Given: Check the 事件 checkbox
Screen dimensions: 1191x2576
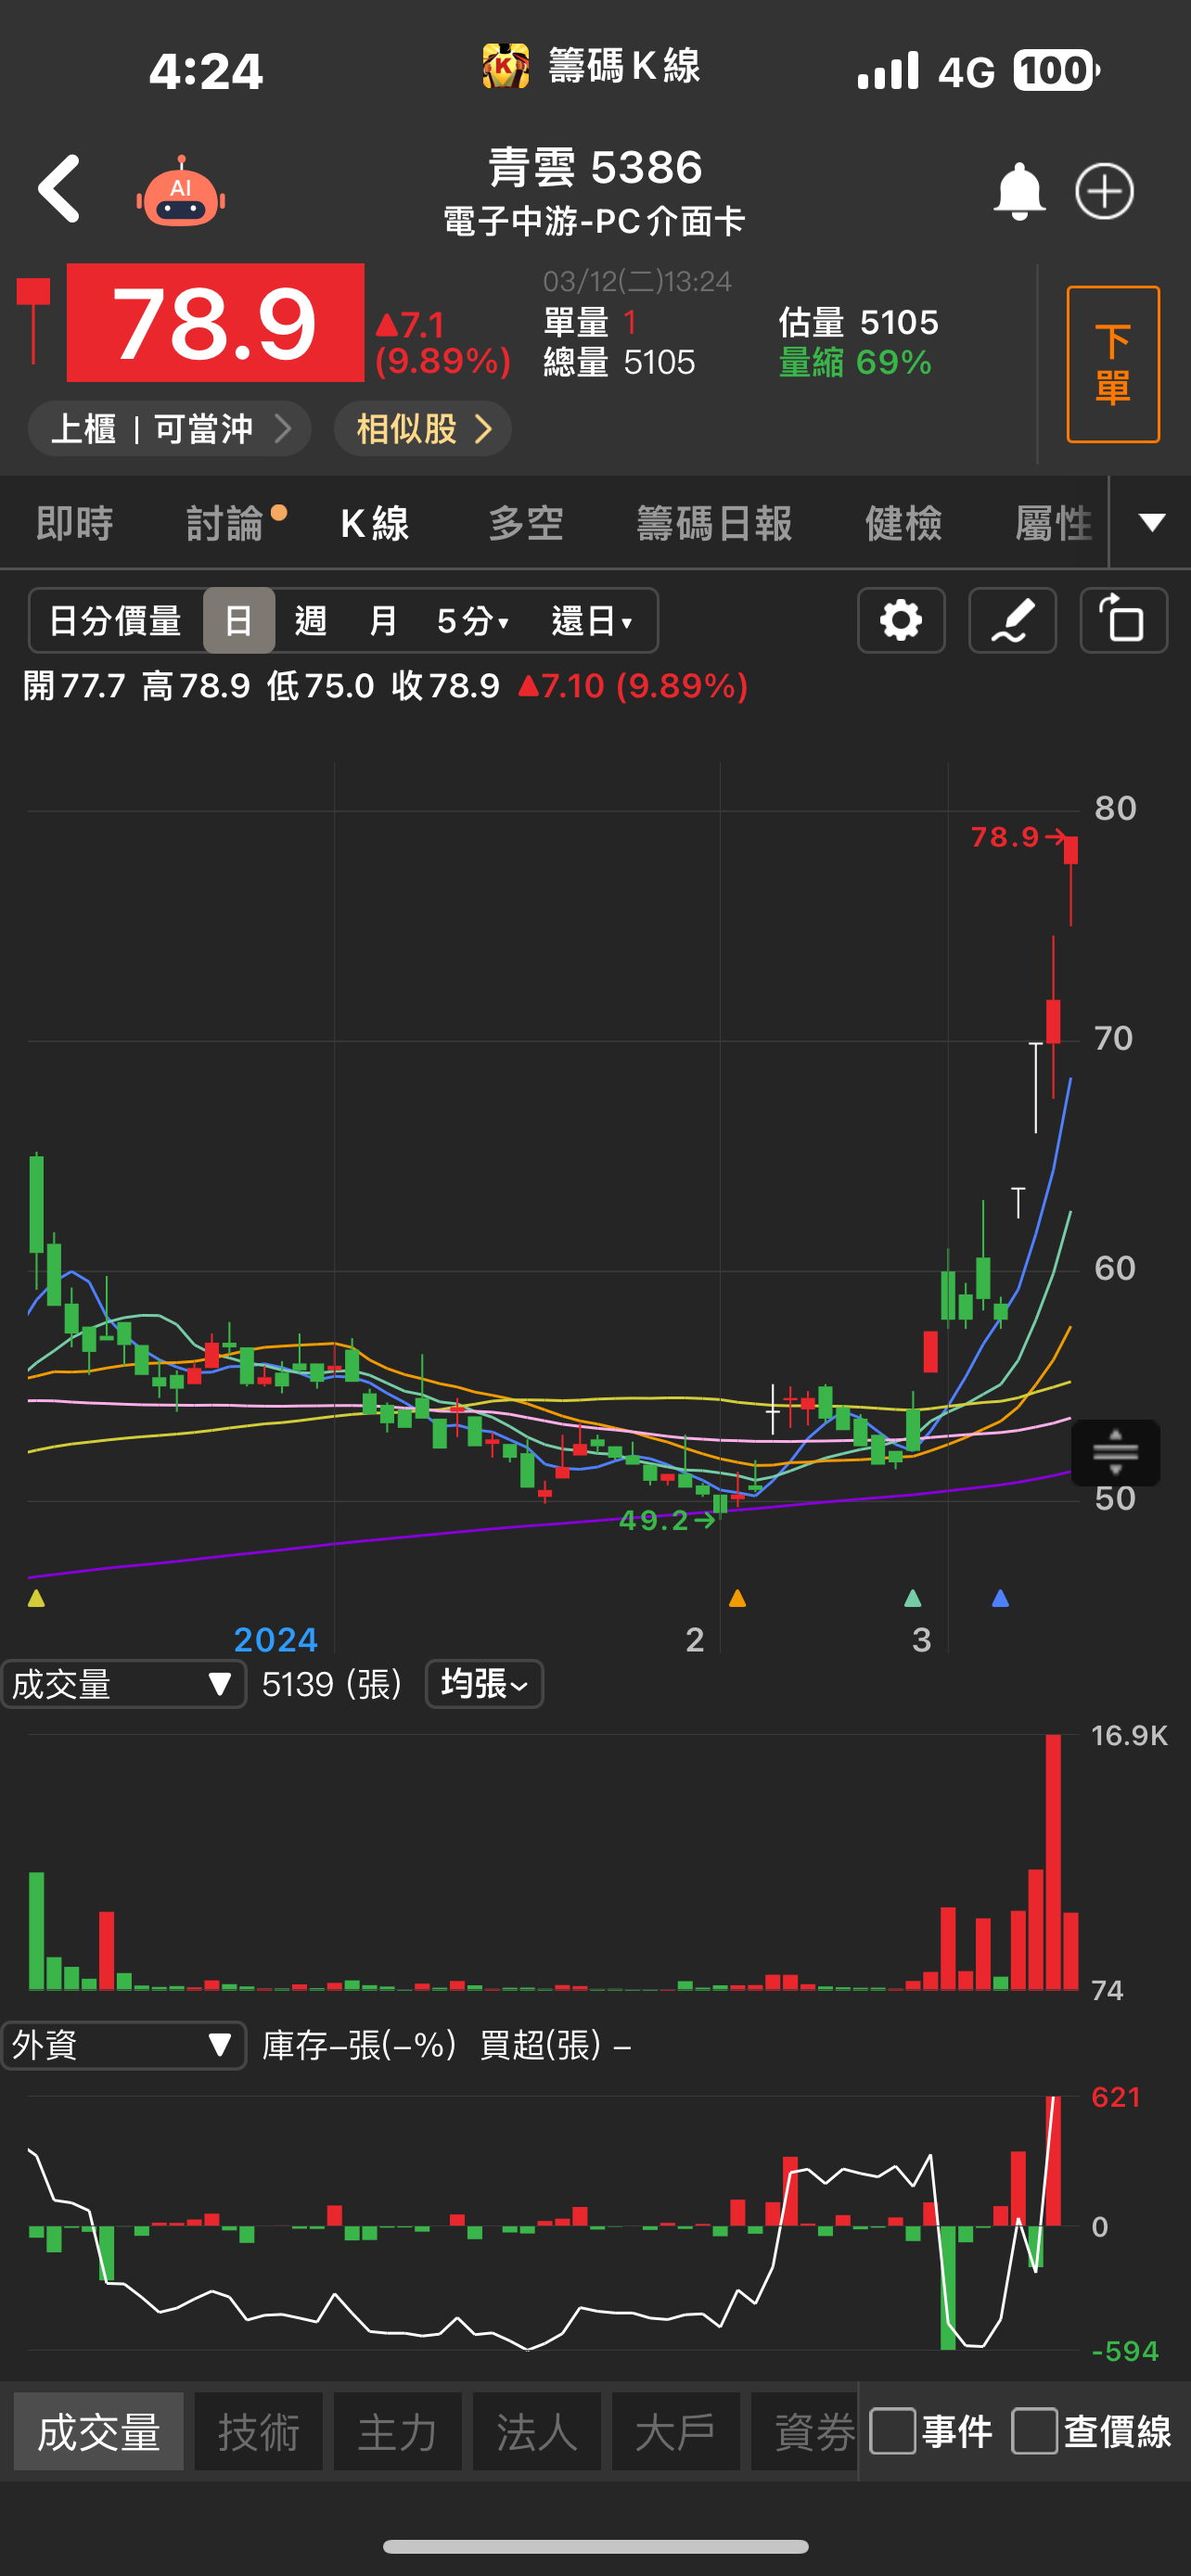Looking at the screenshot, I should point(893,2431).
